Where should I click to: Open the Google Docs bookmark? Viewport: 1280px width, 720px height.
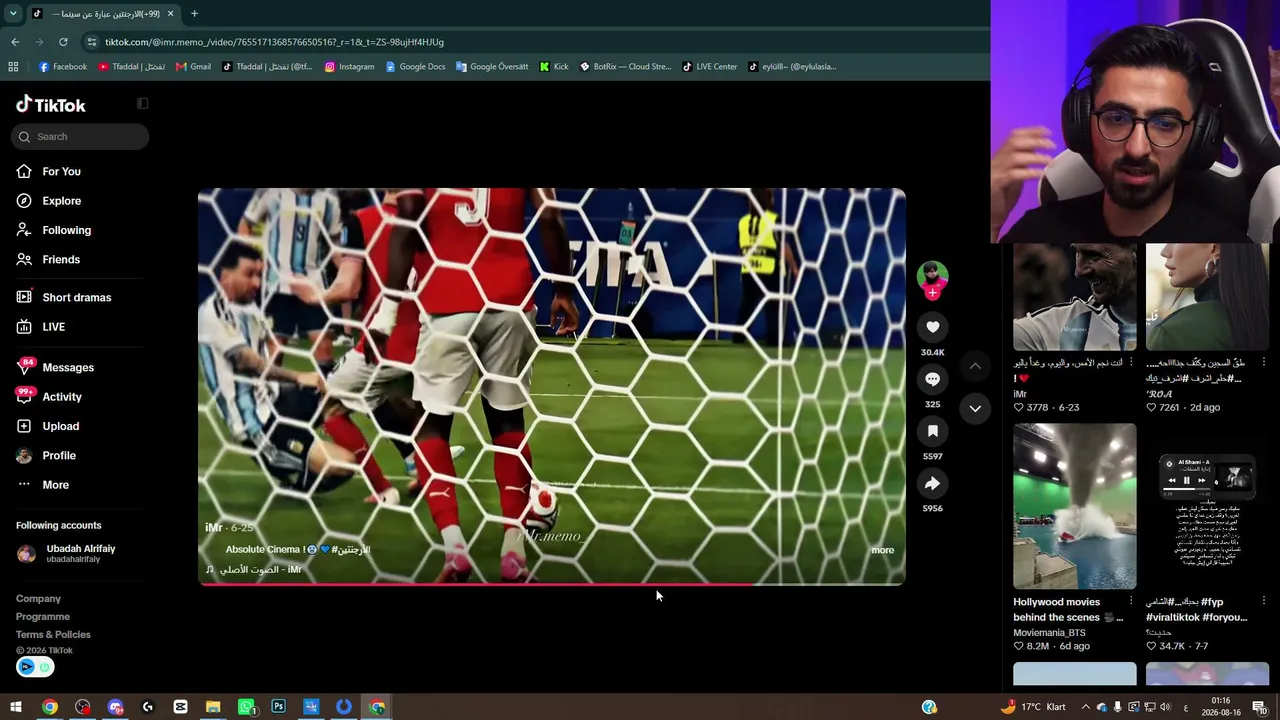coord(415,67)
